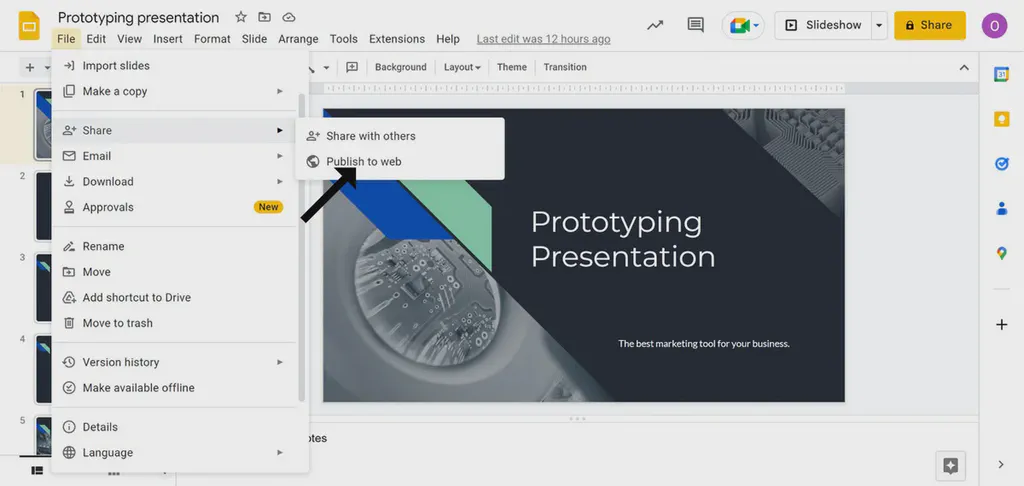Open the Last edit was 12 hours ago link

[x=543, y=39]
